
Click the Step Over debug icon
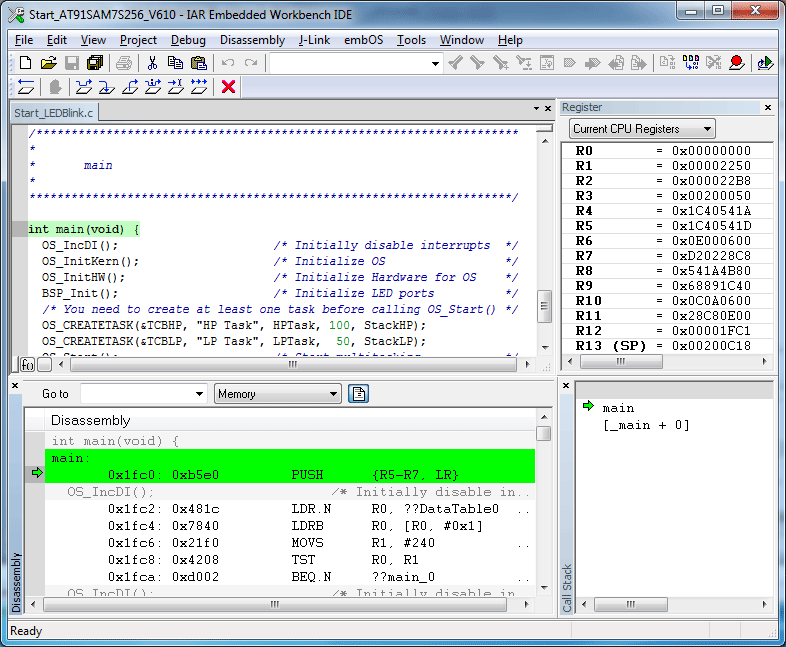[84, 87]
